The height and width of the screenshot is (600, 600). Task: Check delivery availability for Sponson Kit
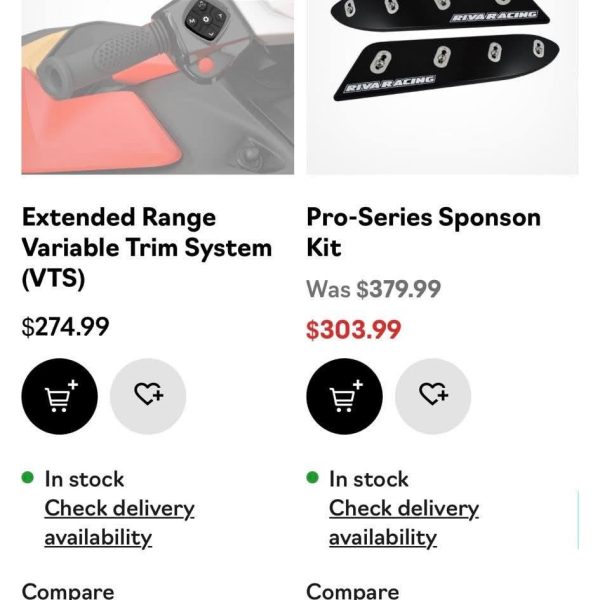tap(403, 522)
